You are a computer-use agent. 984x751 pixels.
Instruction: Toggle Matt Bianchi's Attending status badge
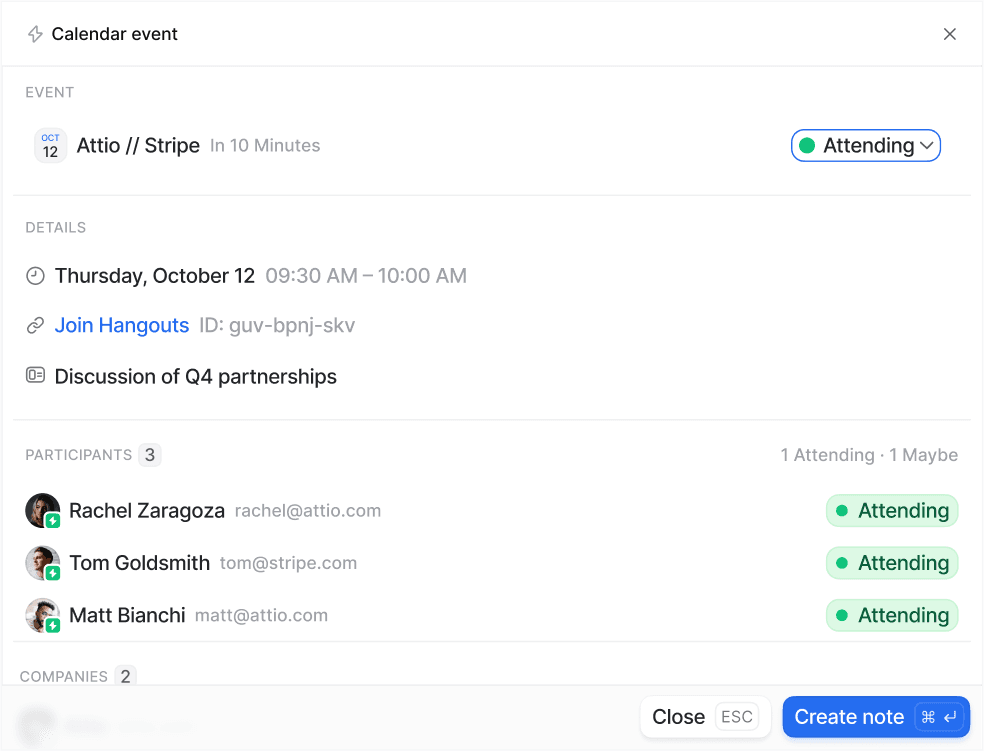[892, 615]
